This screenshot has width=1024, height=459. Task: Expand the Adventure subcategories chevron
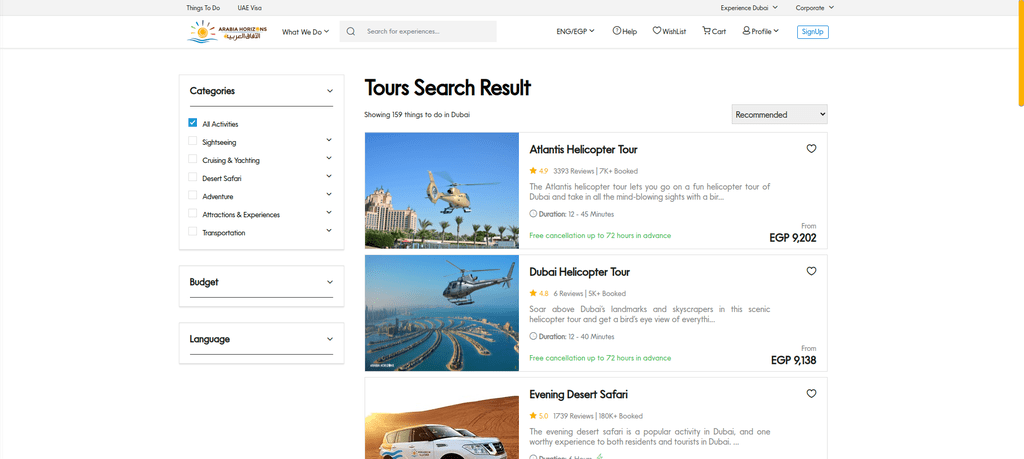329,194
